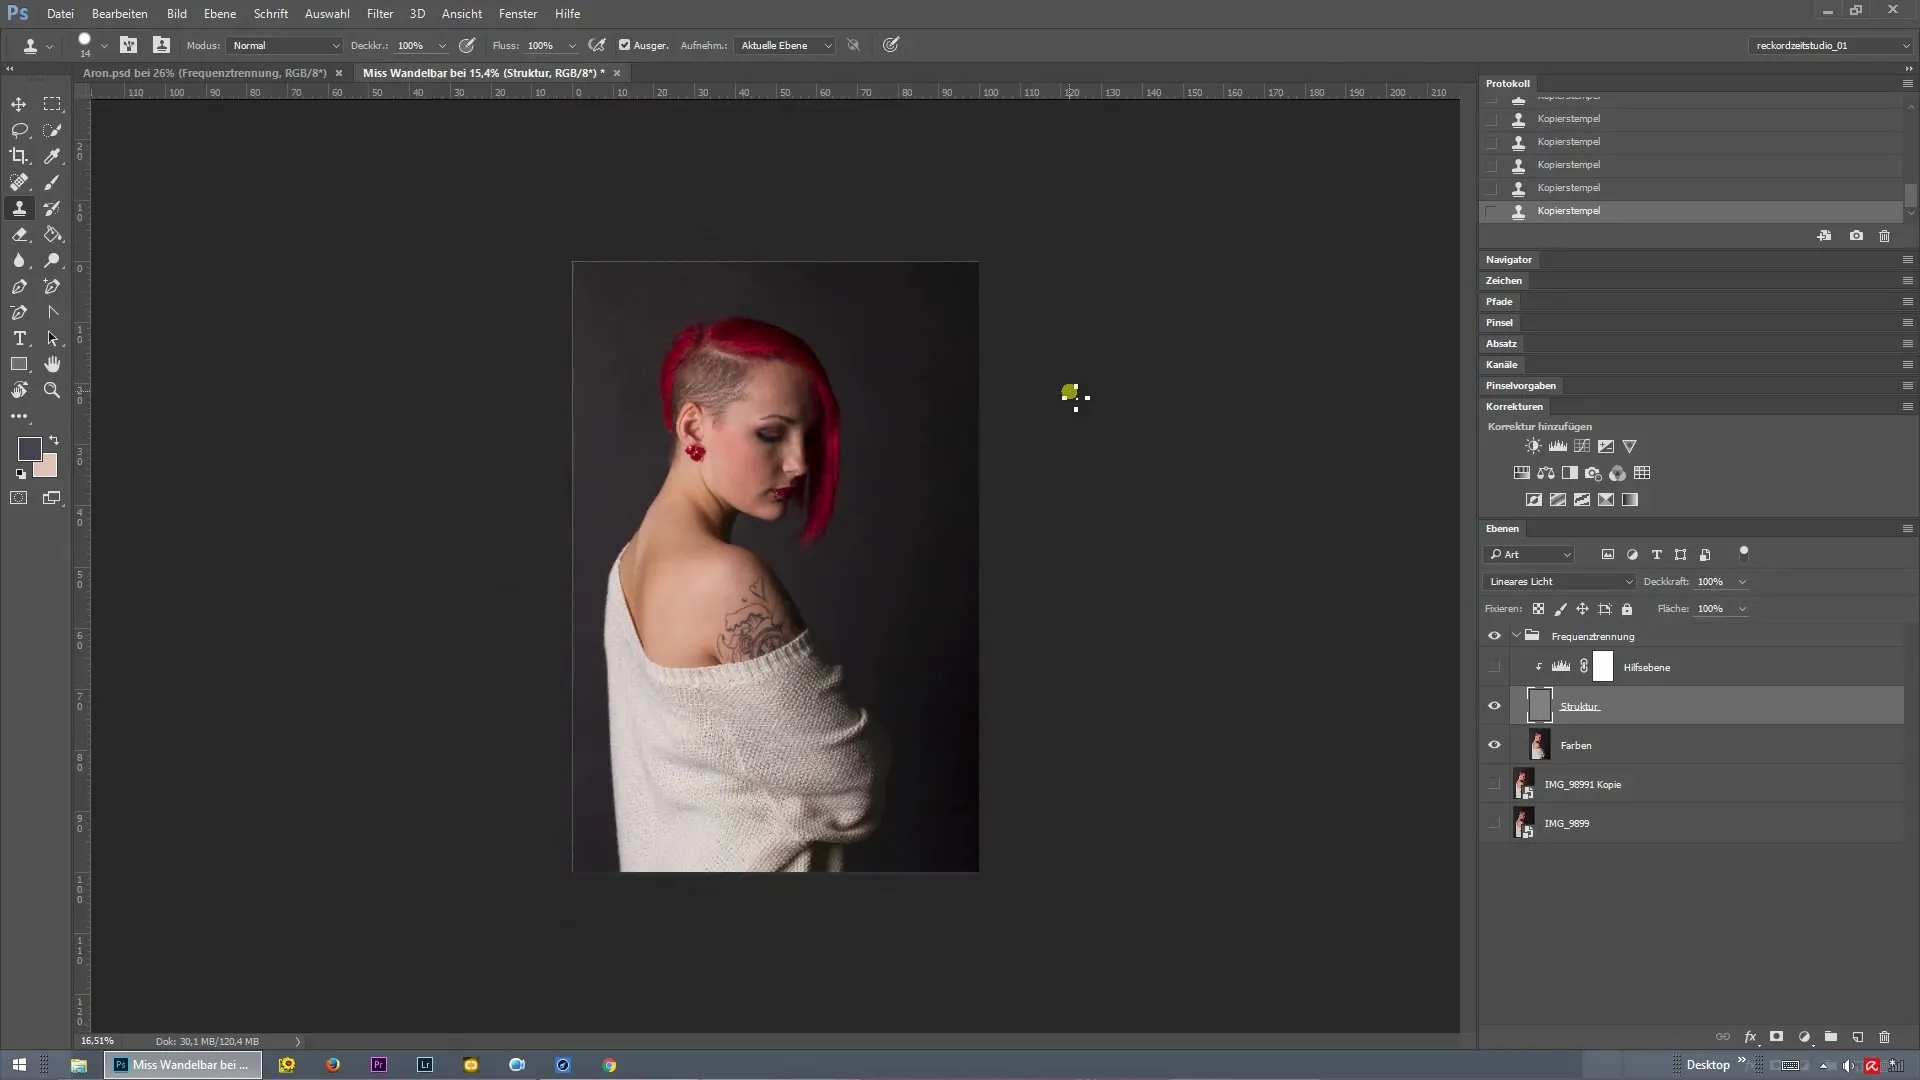The image size is (1920, 1080).
Task: Open the reckordzeitstudio_01 workspace dropdown
Action: [x=1830, y=45]
